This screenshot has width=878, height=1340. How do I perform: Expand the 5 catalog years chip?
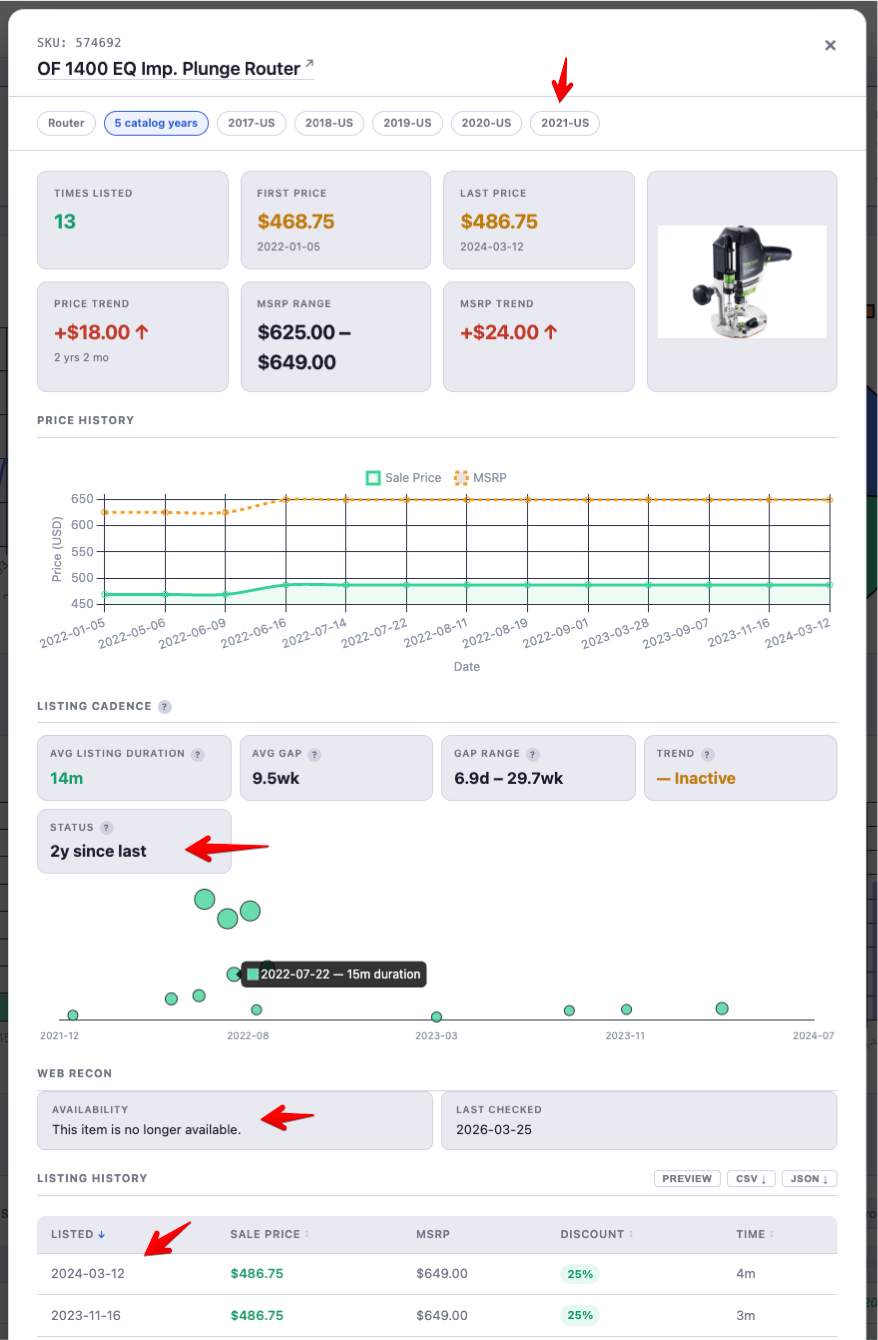point(156,123)
